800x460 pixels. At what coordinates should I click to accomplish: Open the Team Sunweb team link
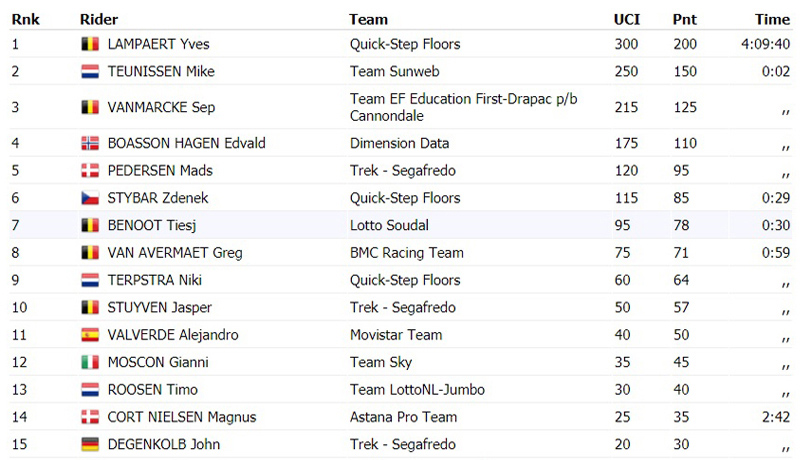[394, 71]
